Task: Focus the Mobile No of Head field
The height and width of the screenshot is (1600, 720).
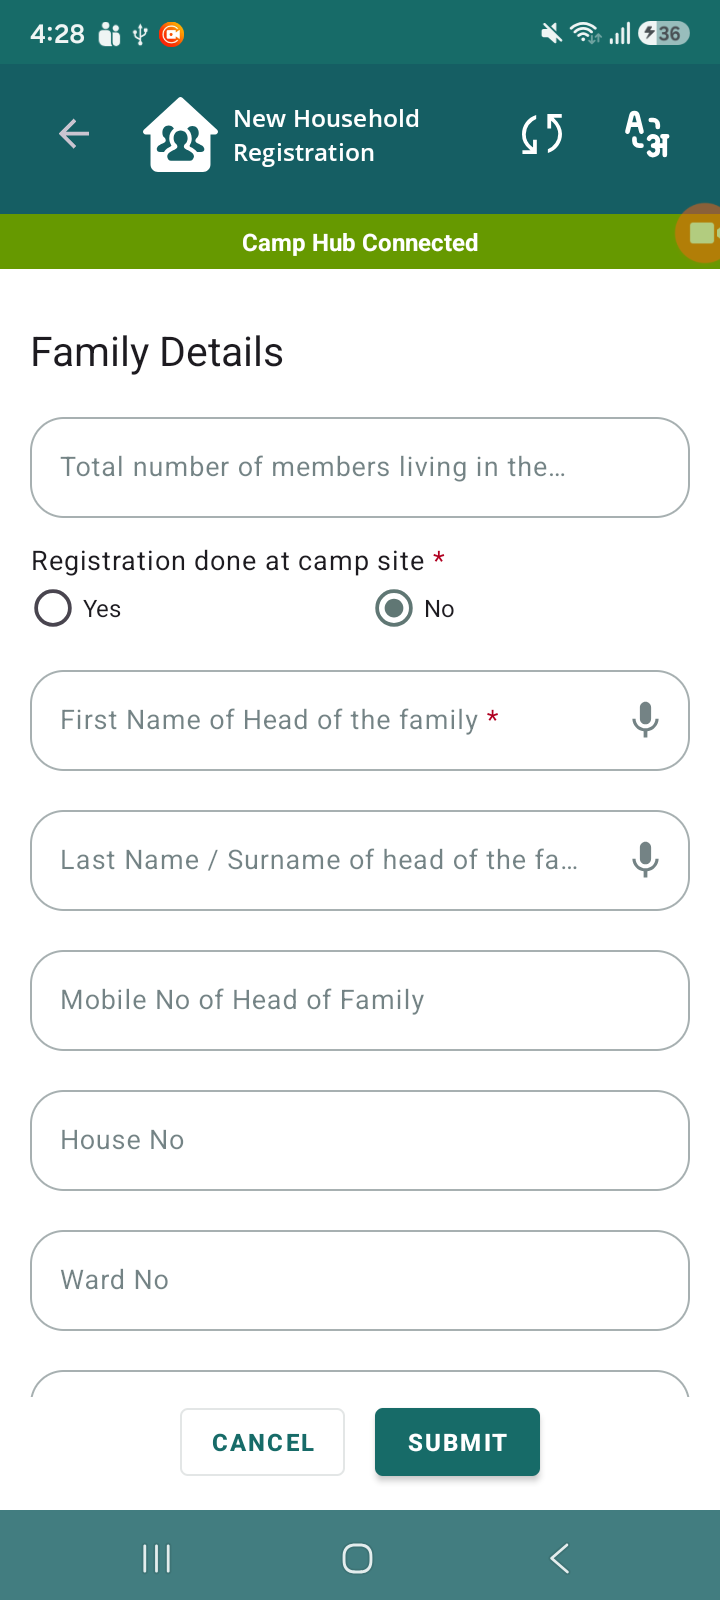Action: click(x=360, y=1000)
